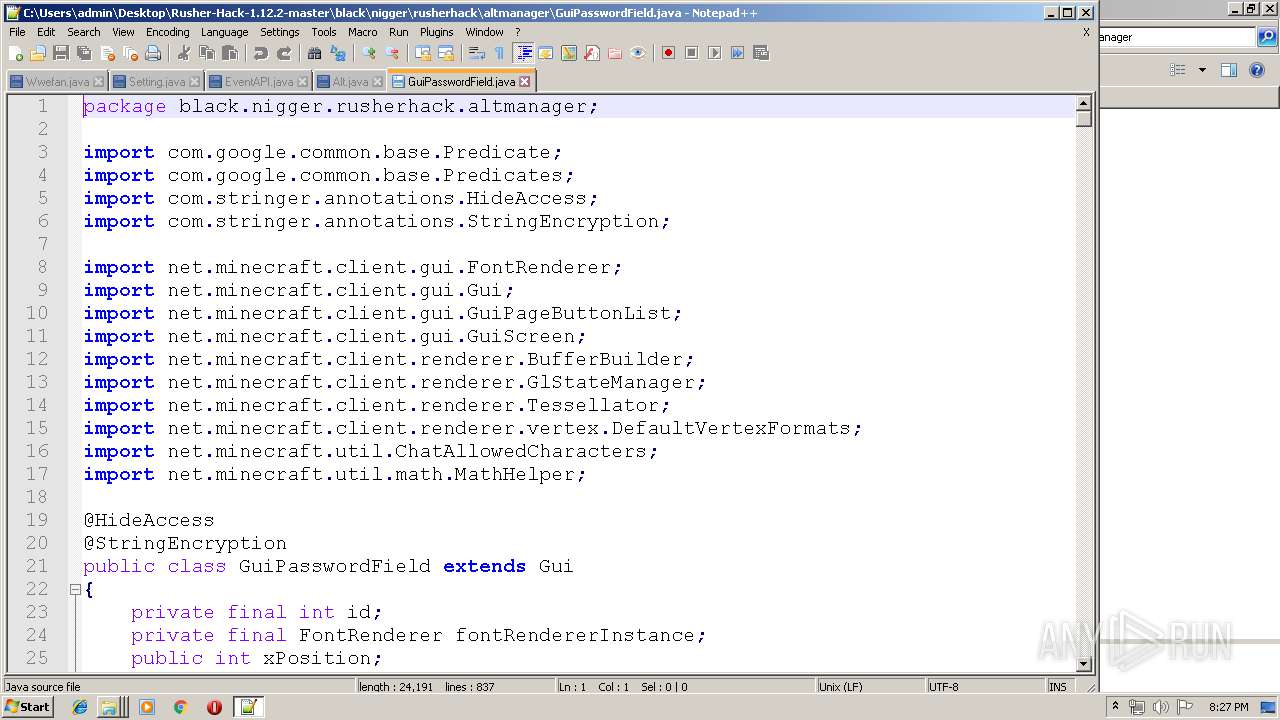This screenshot has height=720, width=1280.
Task: Collapse the class fold marker at line 22
Action: click(75, 590)
